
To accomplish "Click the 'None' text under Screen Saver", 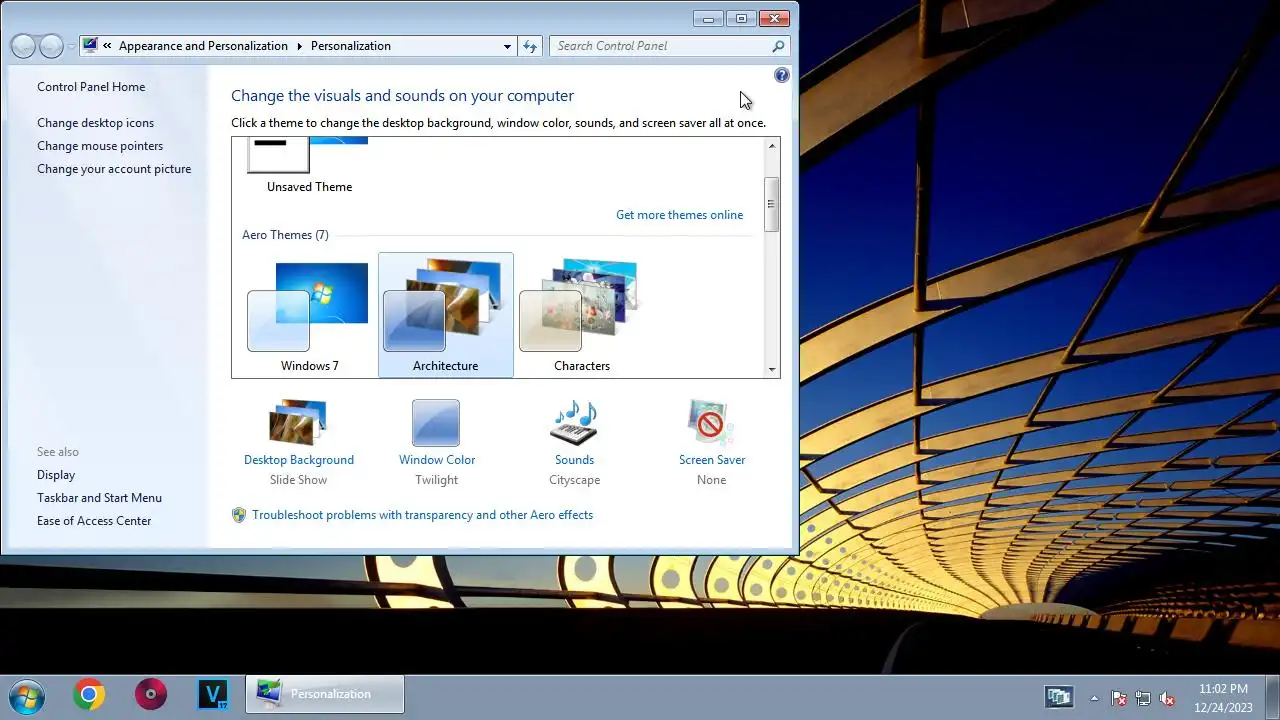I will [711, 480].
